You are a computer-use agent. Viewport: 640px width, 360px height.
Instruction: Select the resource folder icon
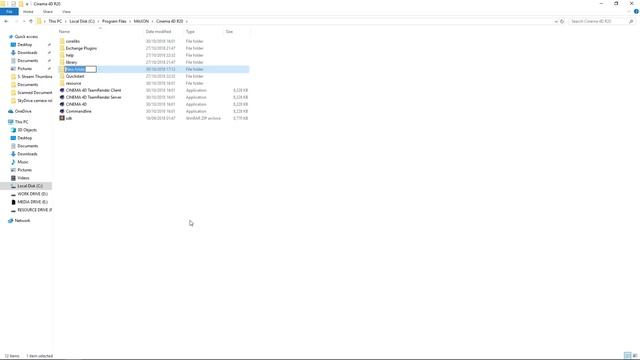[x=62, y=83]
